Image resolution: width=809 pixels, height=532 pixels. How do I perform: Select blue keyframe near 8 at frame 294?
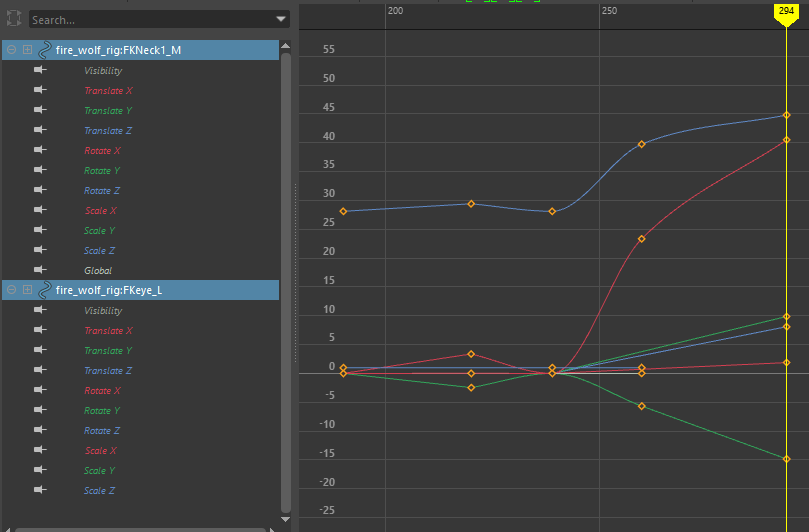786,327
